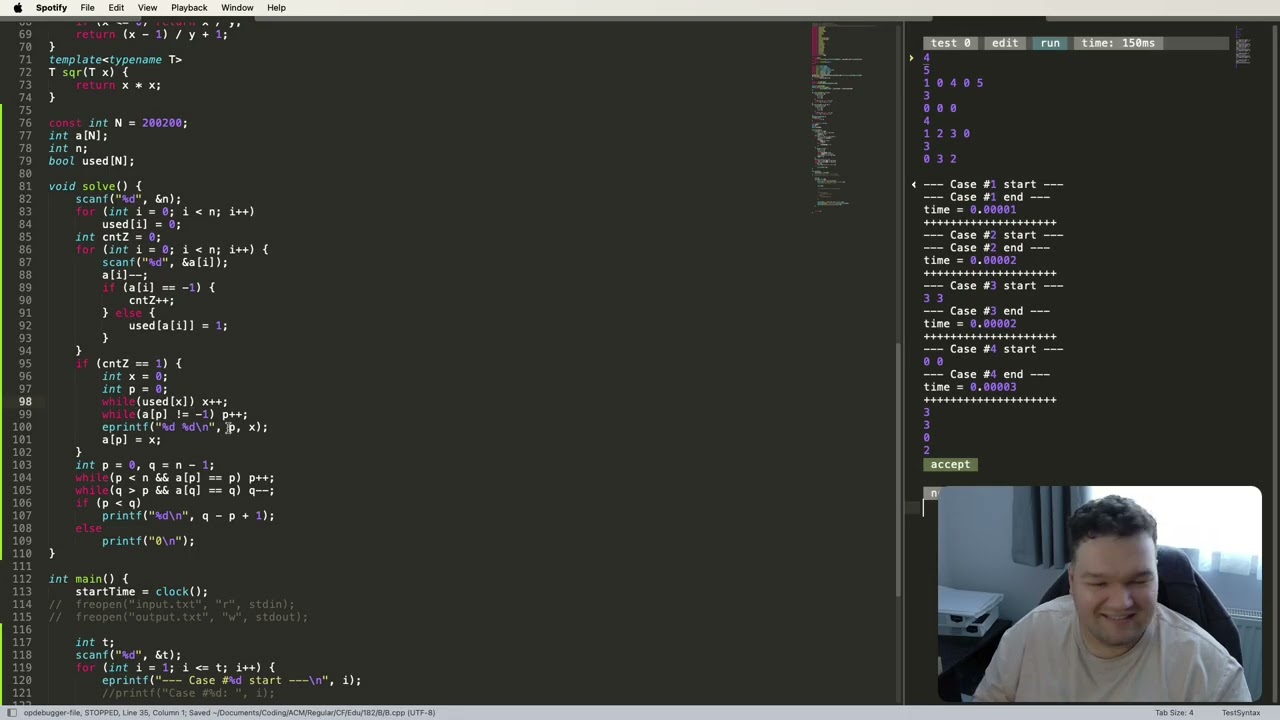This screenshot has width=1280, height=720.
Task: Open the Apple menu
Action: [17, 8]
